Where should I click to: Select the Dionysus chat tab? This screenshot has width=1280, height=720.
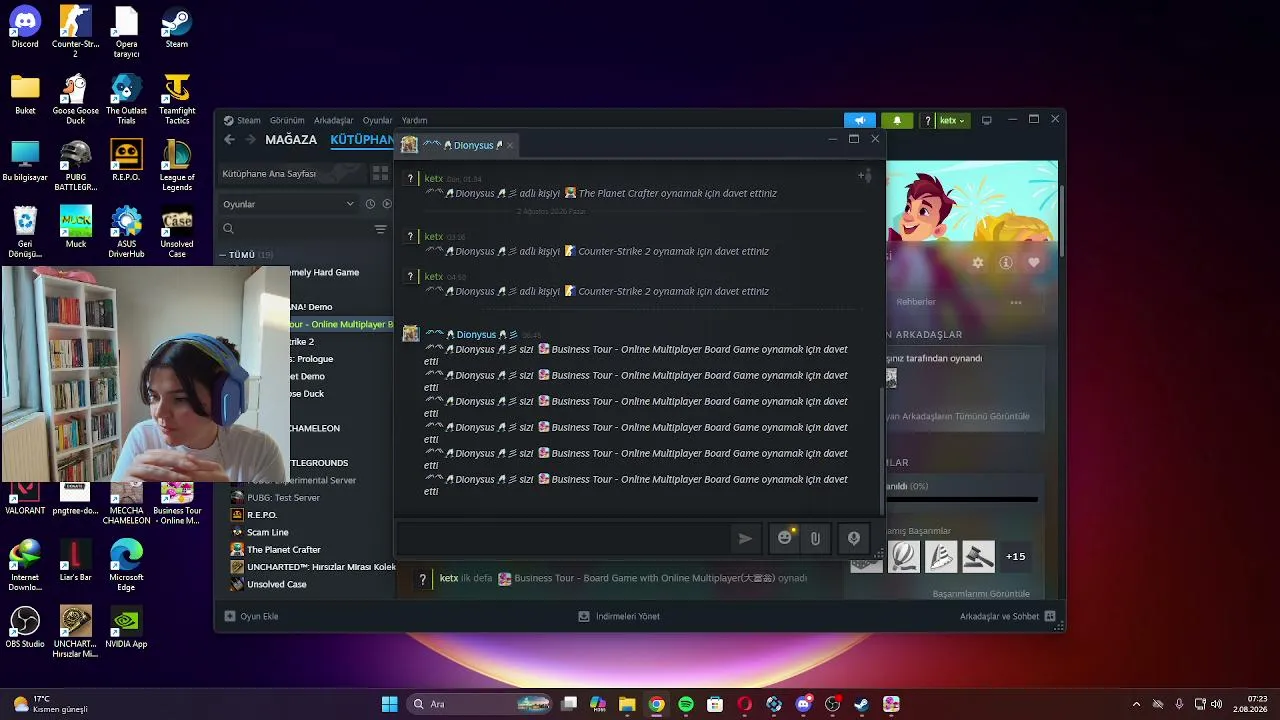459,145
